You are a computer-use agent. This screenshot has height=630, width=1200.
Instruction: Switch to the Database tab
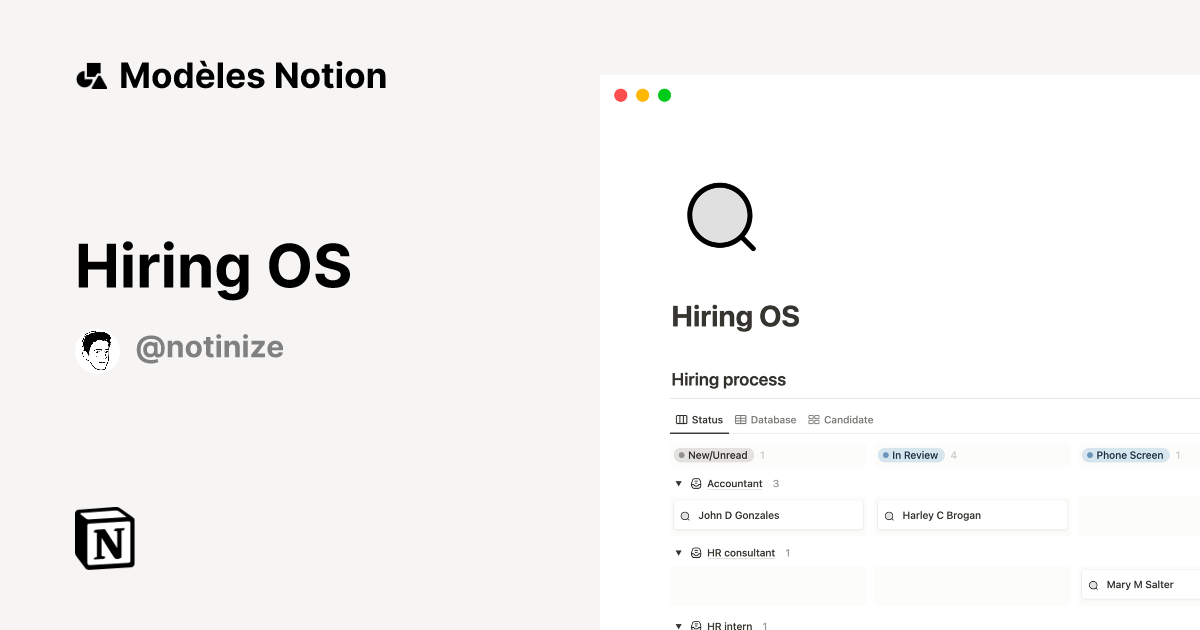point(772,419)
